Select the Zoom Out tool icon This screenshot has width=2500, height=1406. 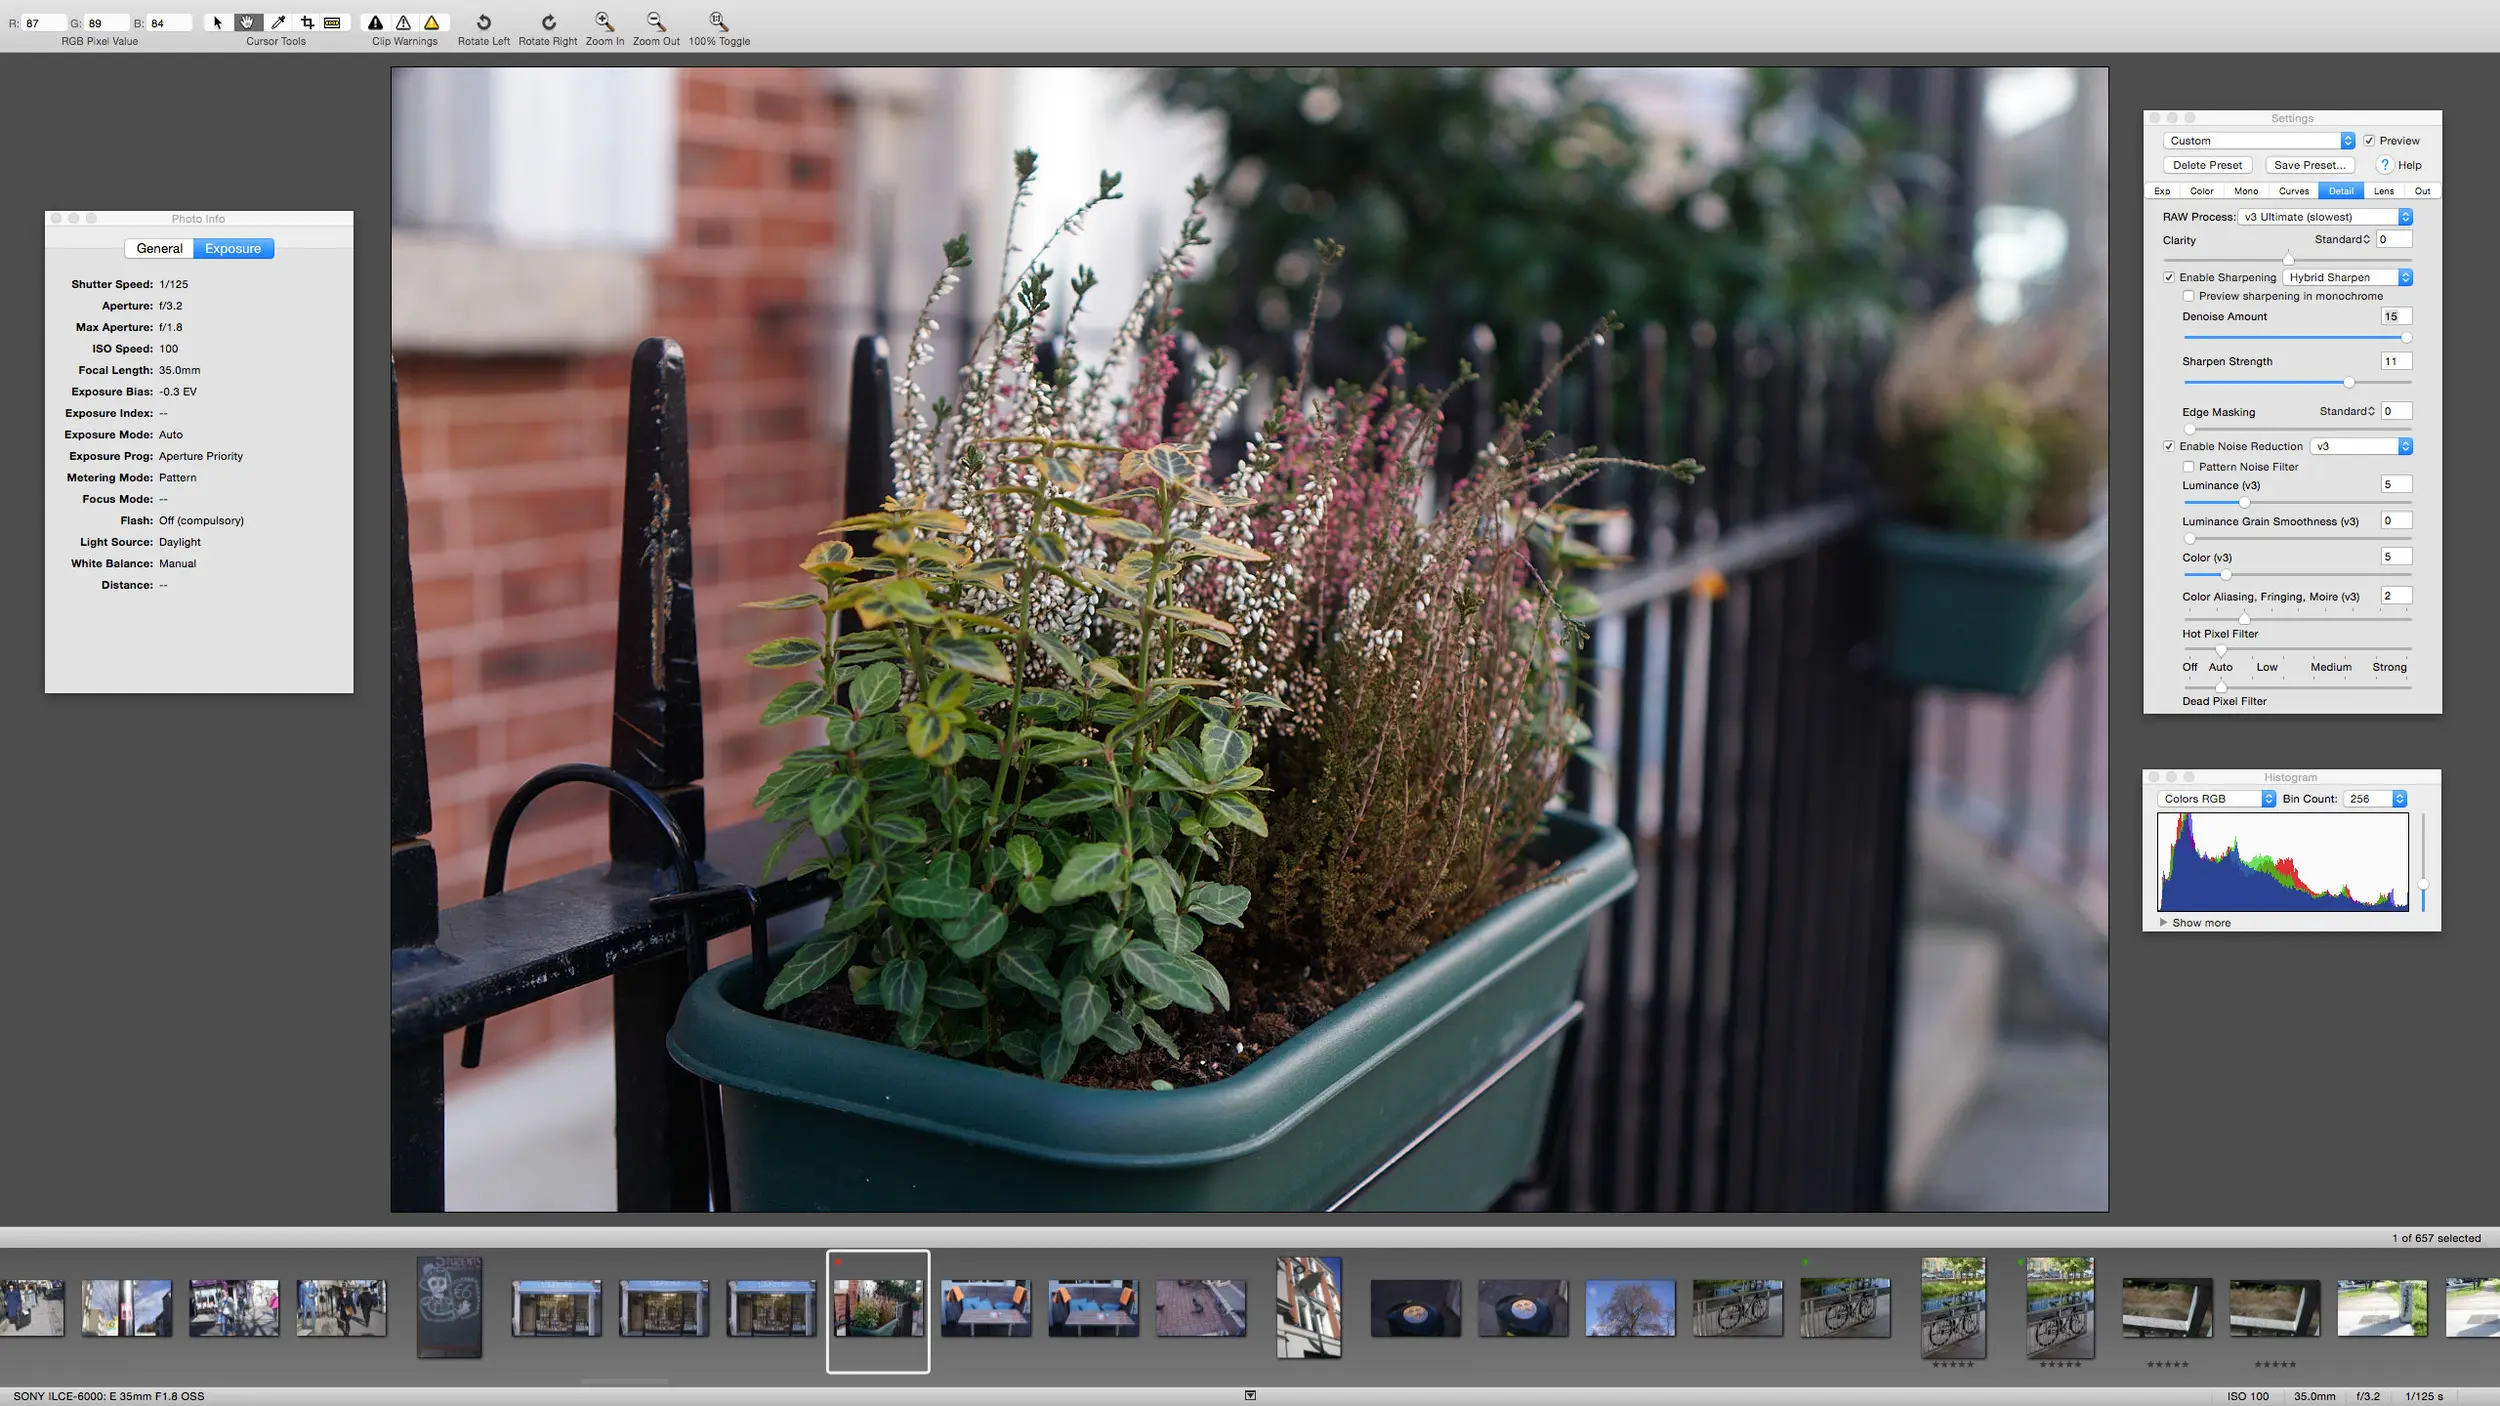(656, 19)
